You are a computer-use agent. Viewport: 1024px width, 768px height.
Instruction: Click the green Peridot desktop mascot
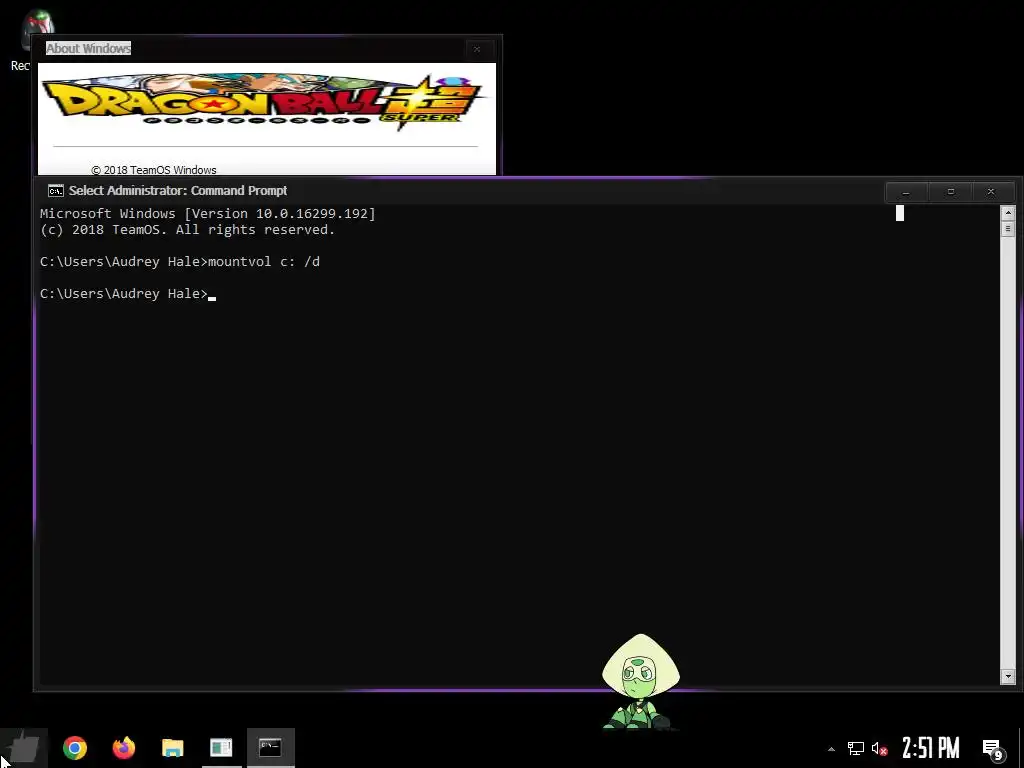641,681
